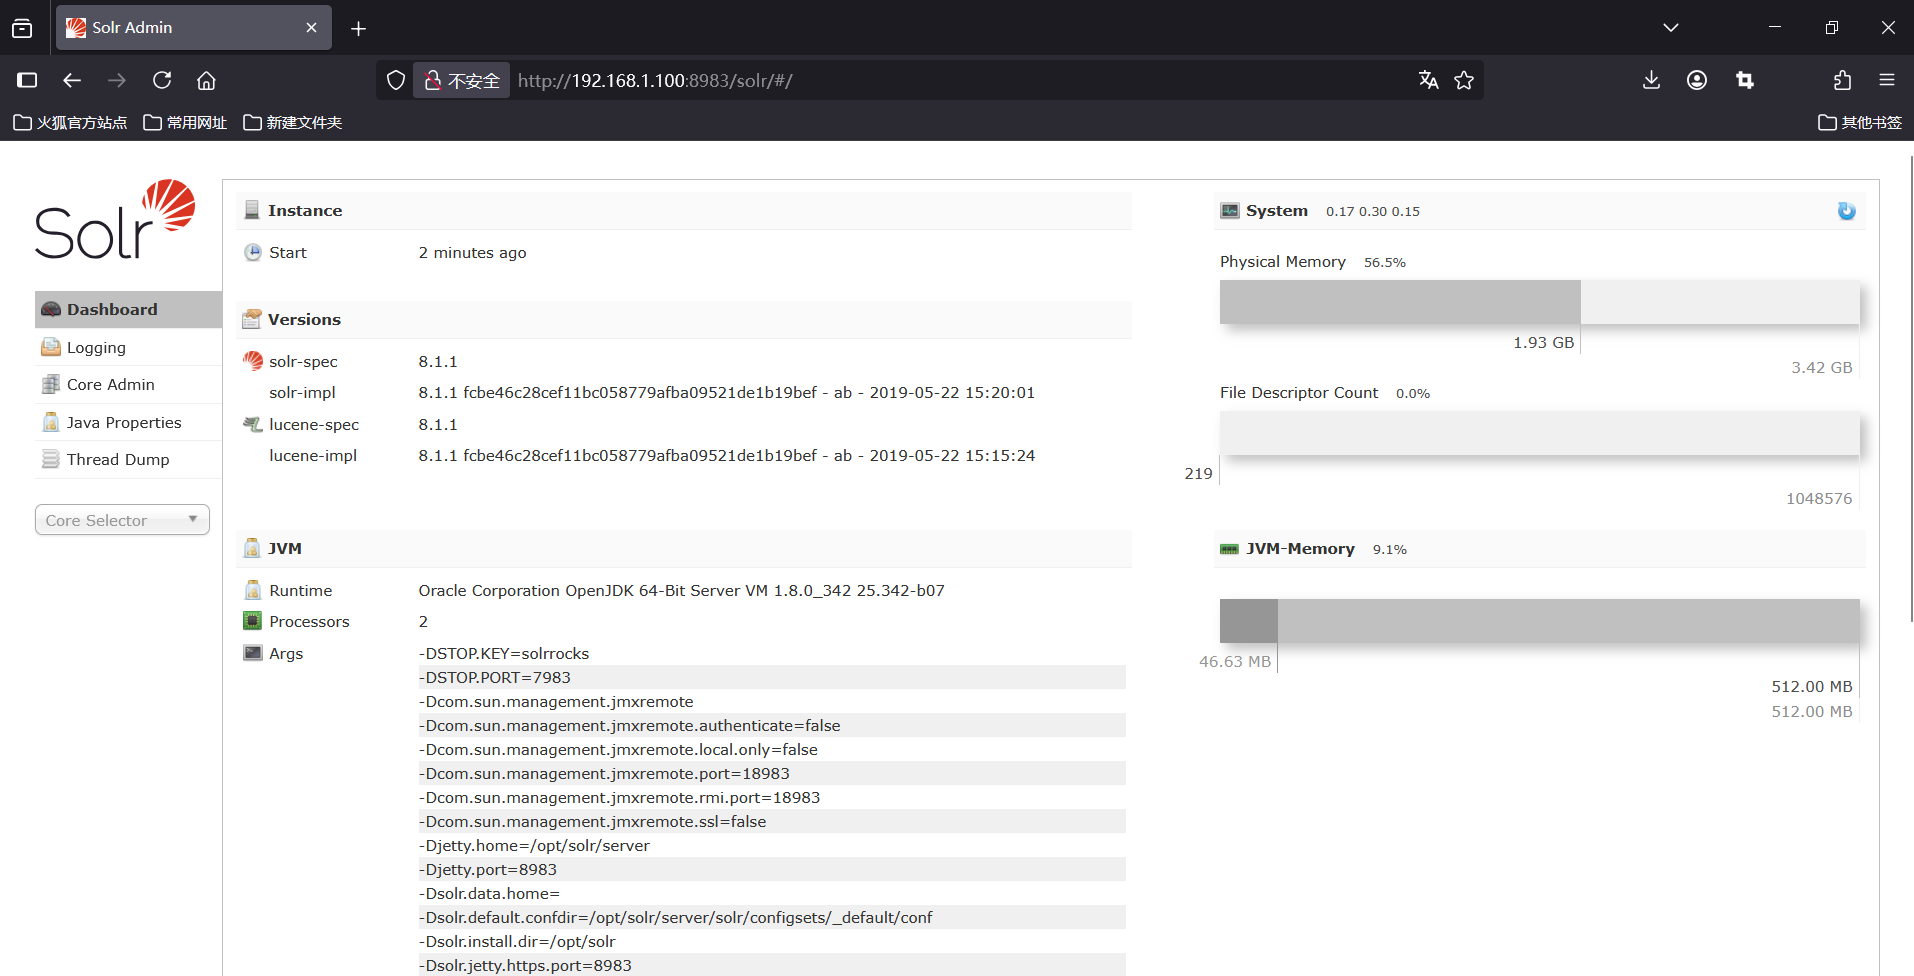Screen dimensions: 1914x976
Task: Open browser extensions icon
Action: pyautogui.click(x=1842, y=80)
